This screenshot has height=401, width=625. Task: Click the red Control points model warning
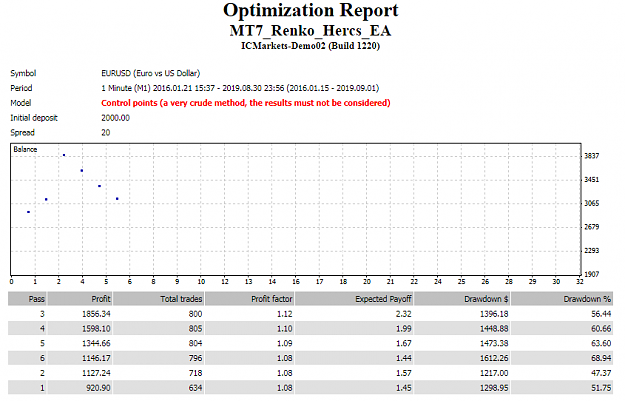[246, 103]
